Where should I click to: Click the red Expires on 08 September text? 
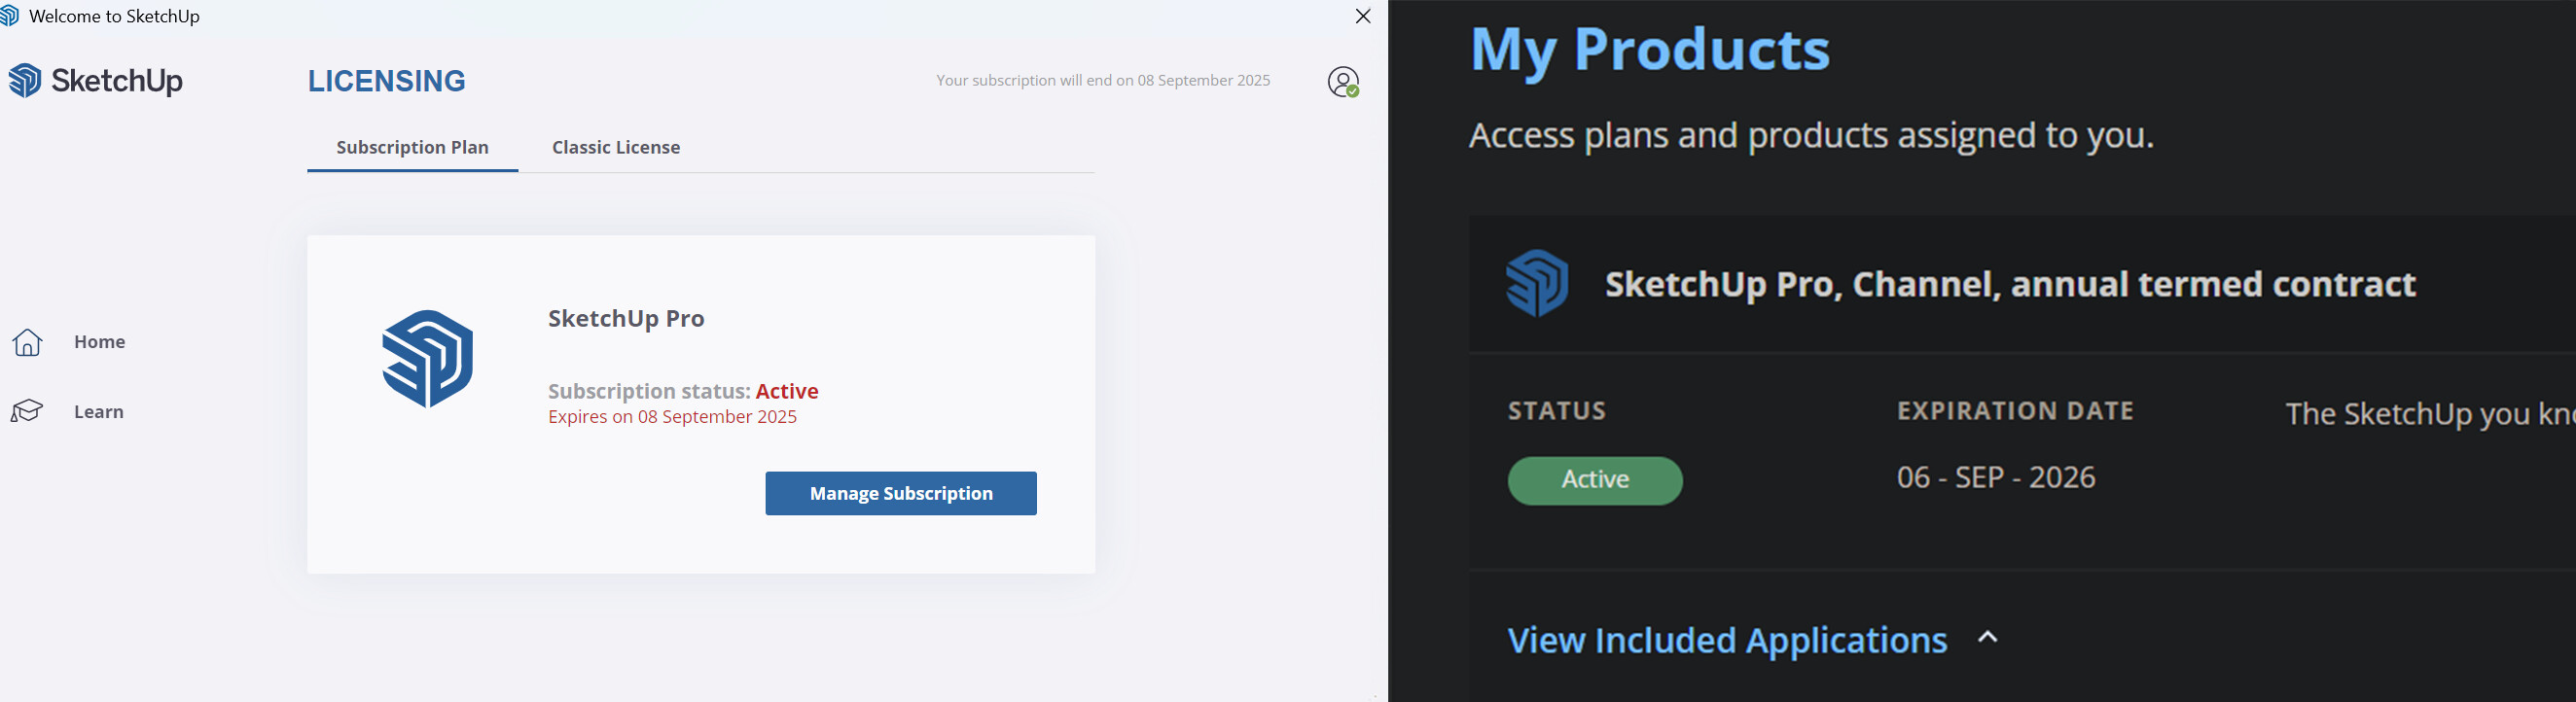click(x=672, y=417)
